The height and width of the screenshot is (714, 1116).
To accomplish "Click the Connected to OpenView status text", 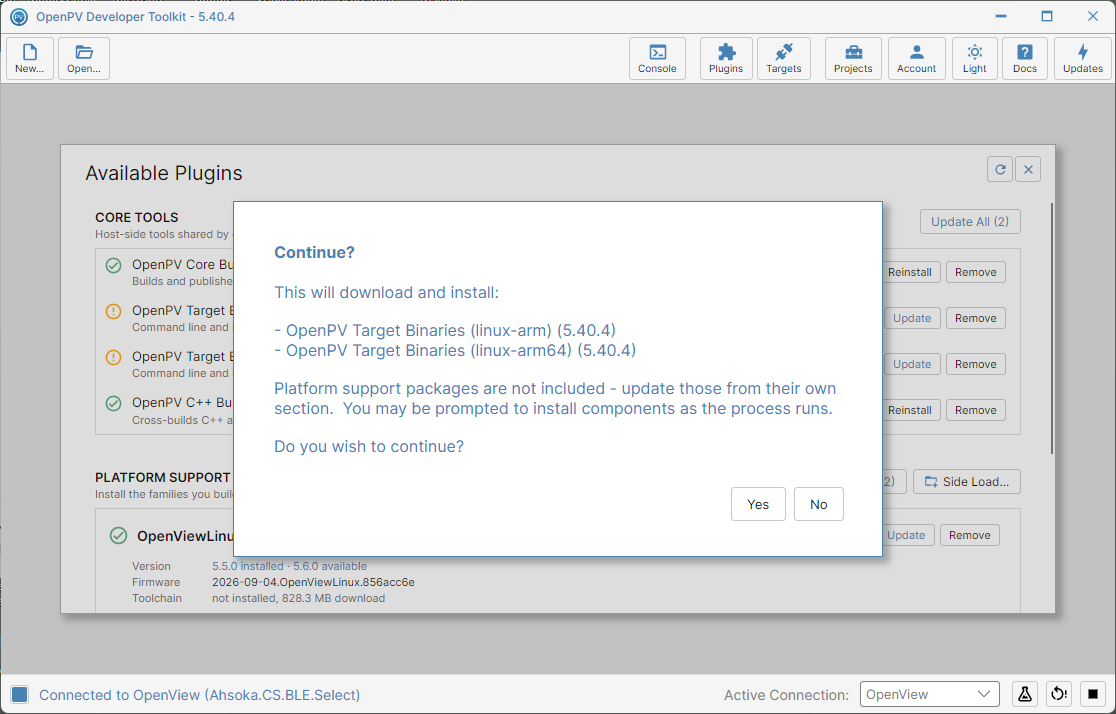I will (199, 695).
